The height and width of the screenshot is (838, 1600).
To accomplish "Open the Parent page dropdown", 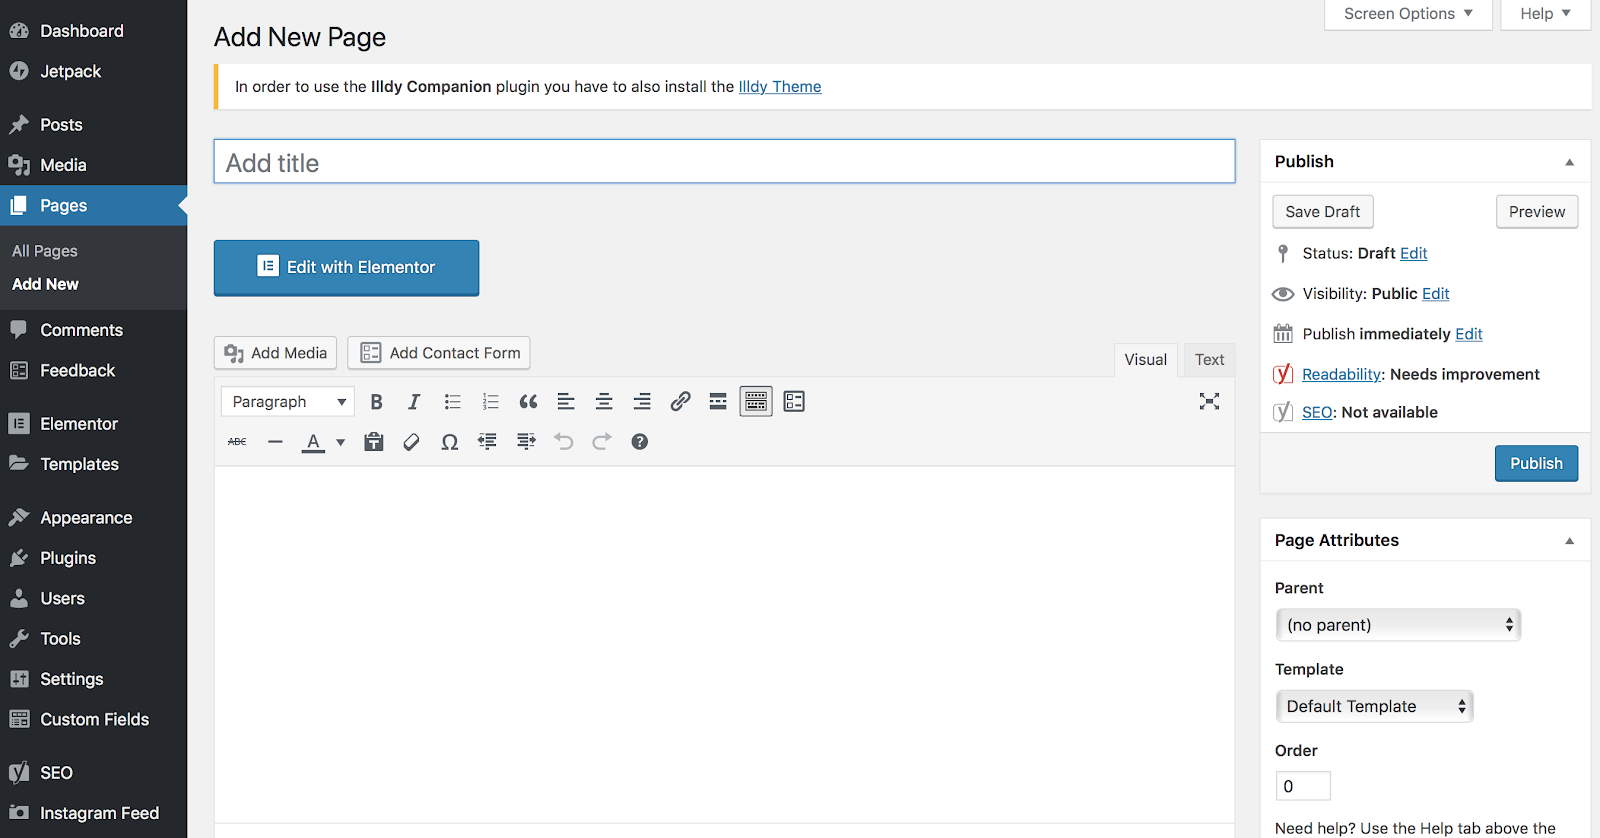I will tap(1397, 625).
